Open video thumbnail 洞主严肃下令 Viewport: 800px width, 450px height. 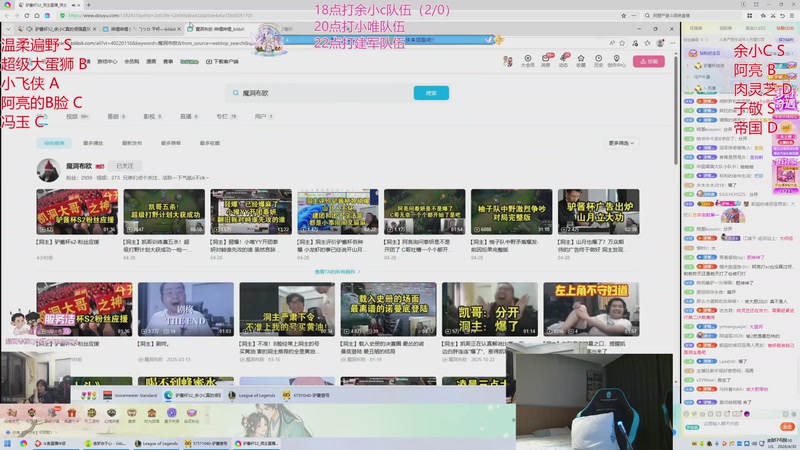(x=287, y=309)
